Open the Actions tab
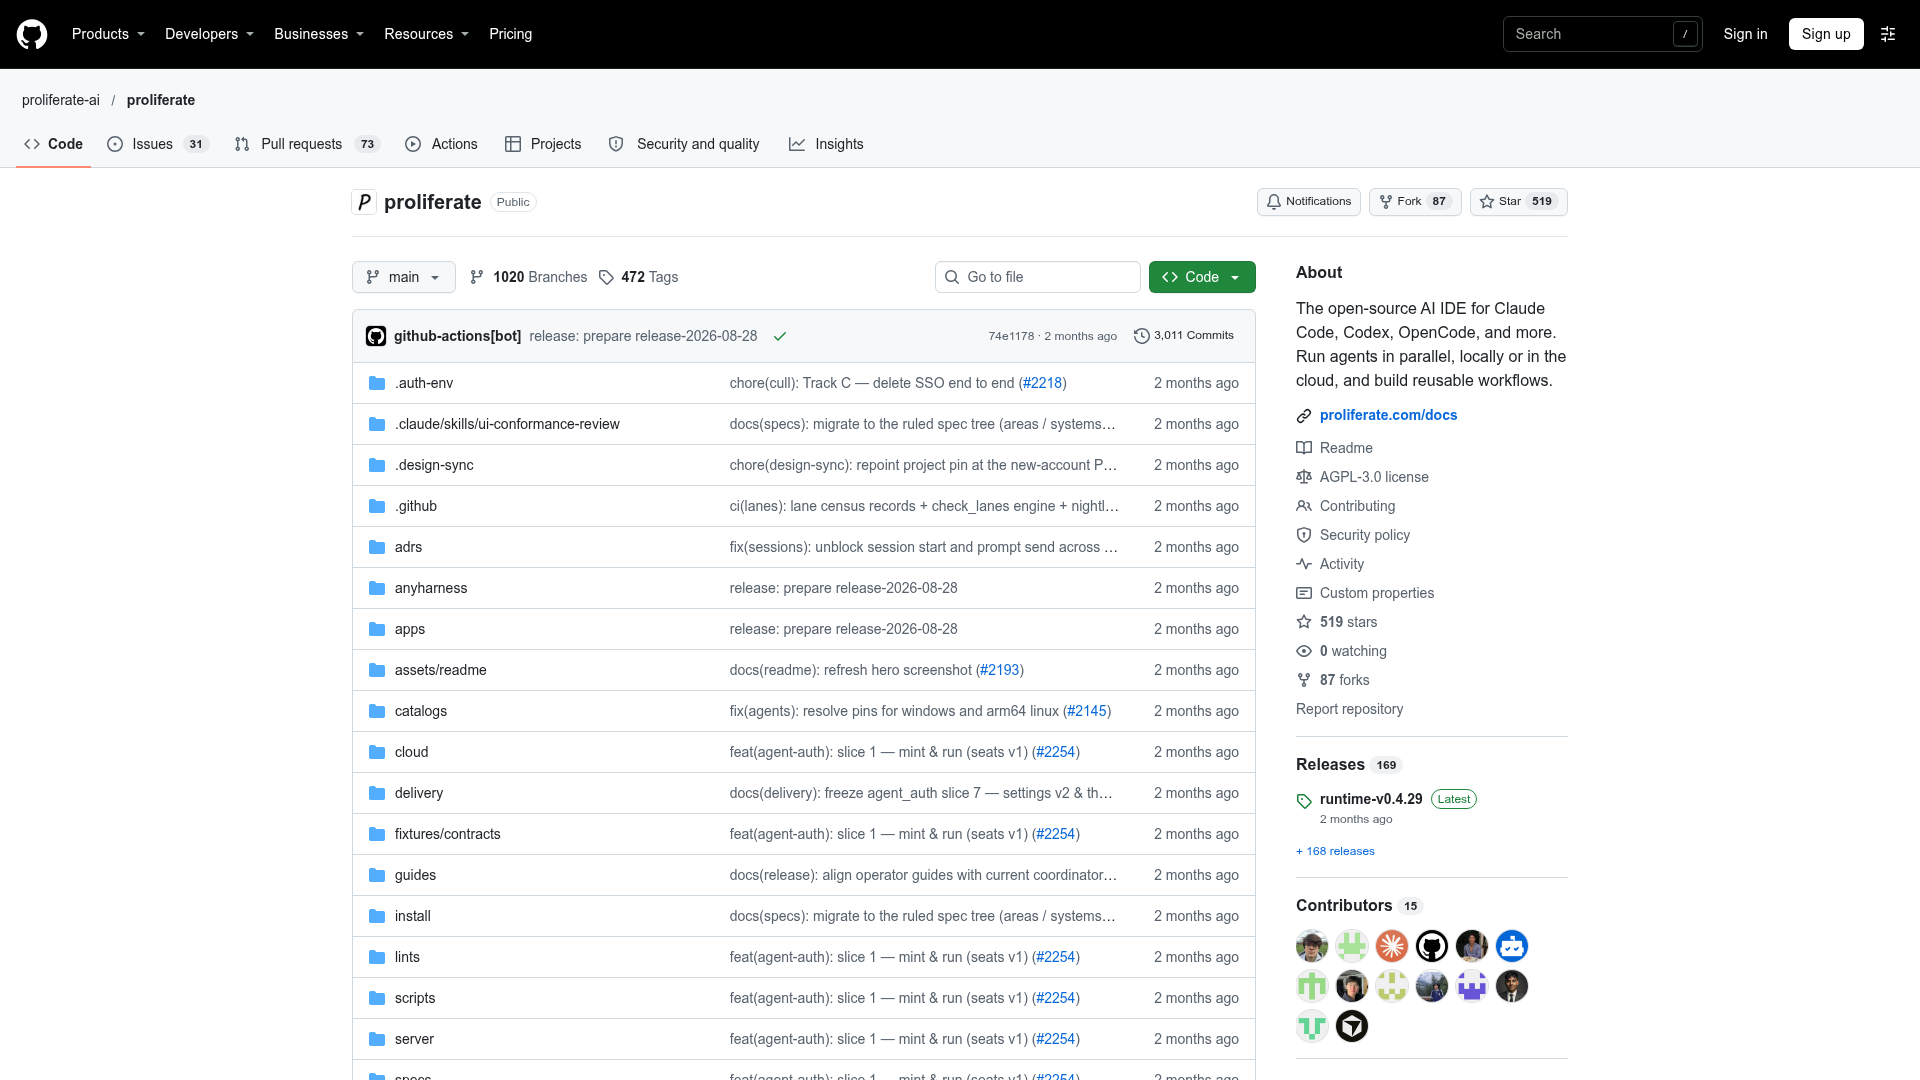 click(x=441, y=144)
